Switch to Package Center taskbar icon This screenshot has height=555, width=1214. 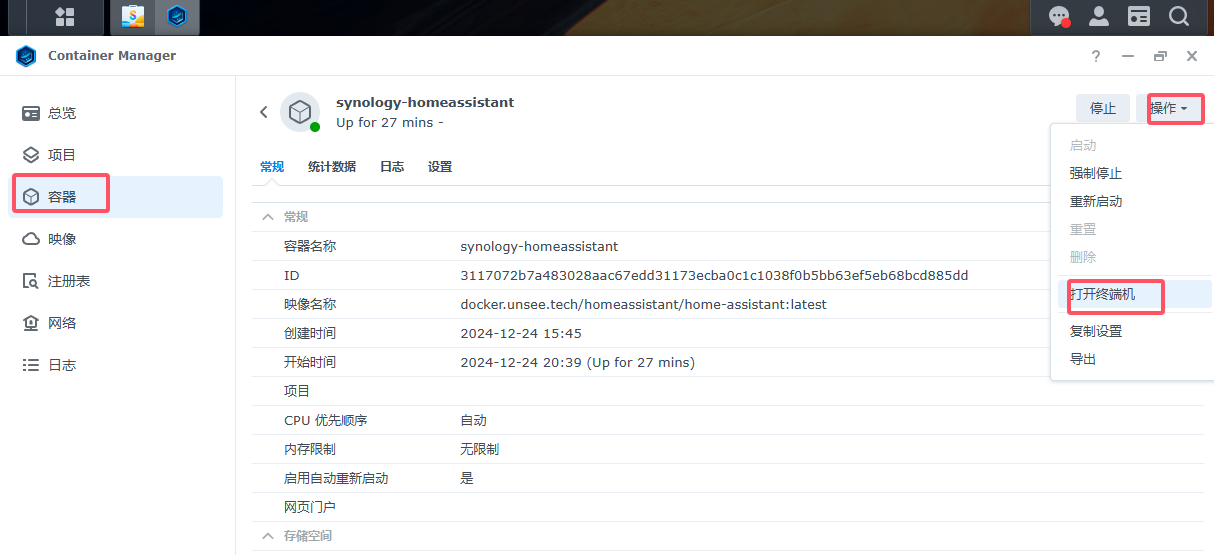(132, 16)
